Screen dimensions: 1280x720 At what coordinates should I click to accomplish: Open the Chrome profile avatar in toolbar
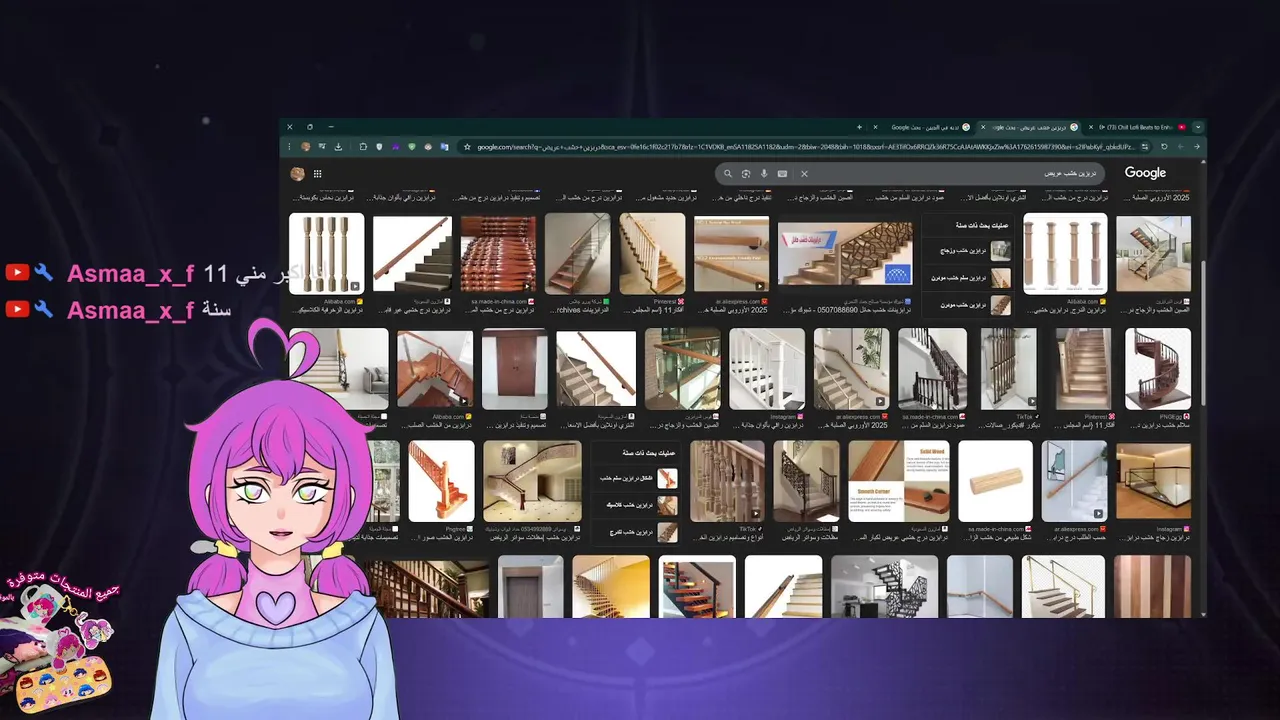(x=306, y=147)
